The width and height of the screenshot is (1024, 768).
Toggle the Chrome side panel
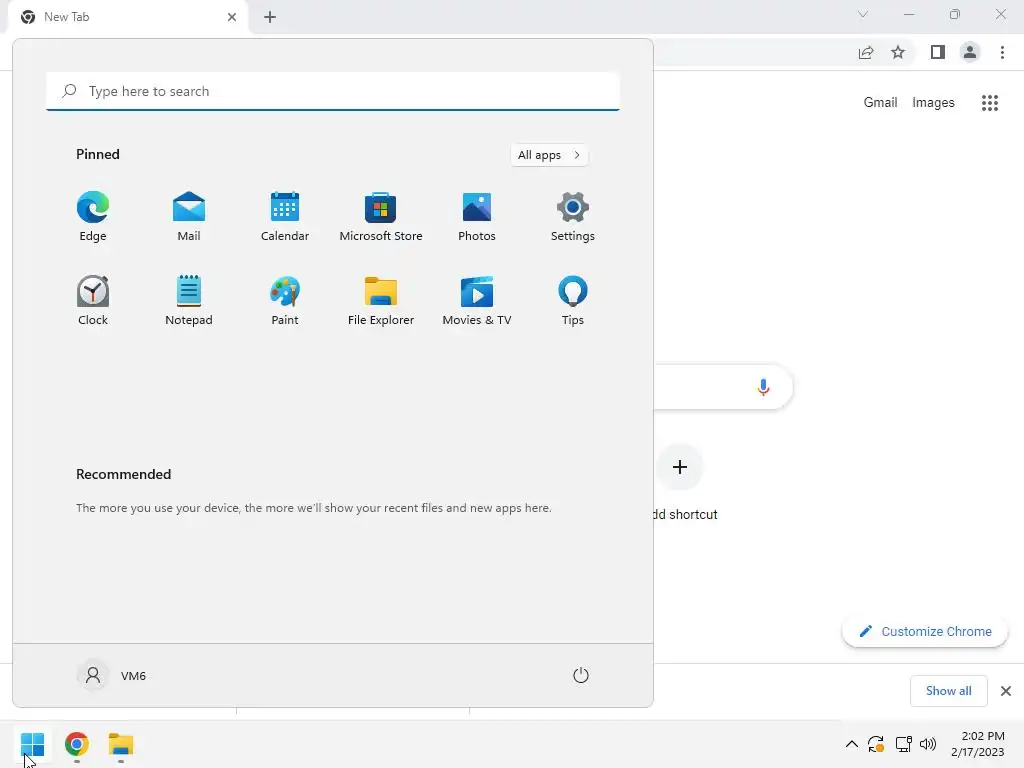[x=938, y=52]
